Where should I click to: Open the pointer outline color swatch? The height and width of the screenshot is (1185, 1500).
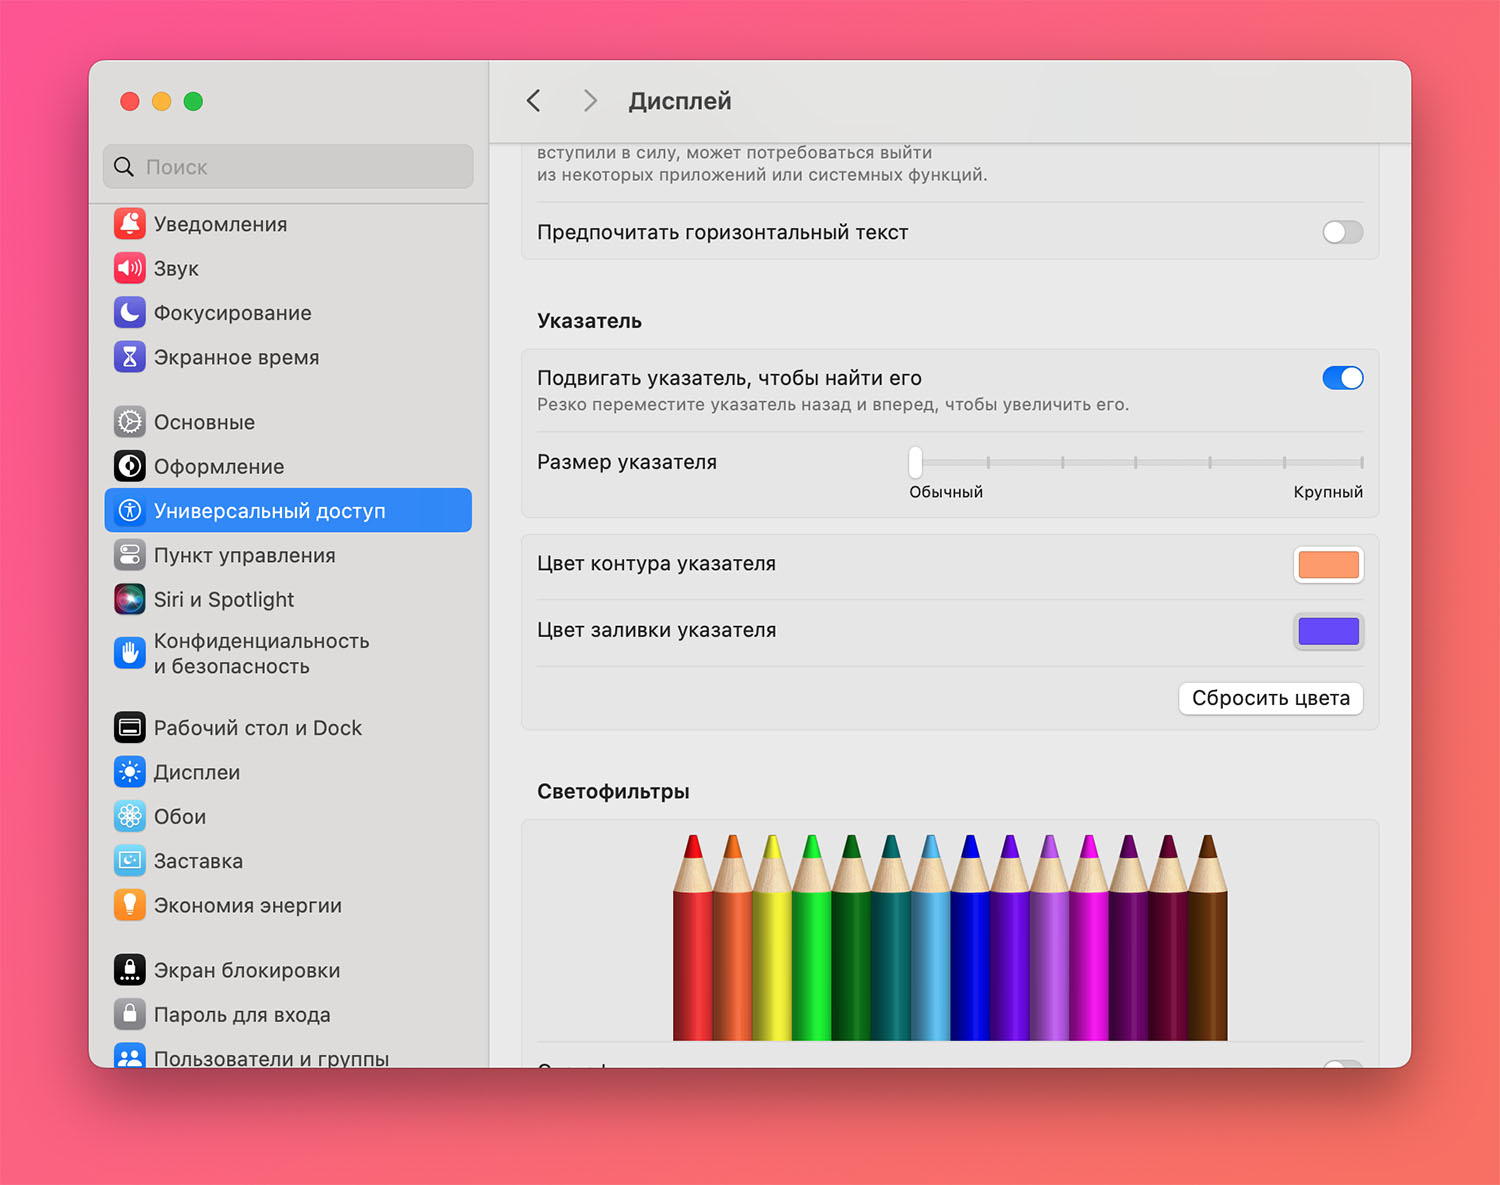1328,565
